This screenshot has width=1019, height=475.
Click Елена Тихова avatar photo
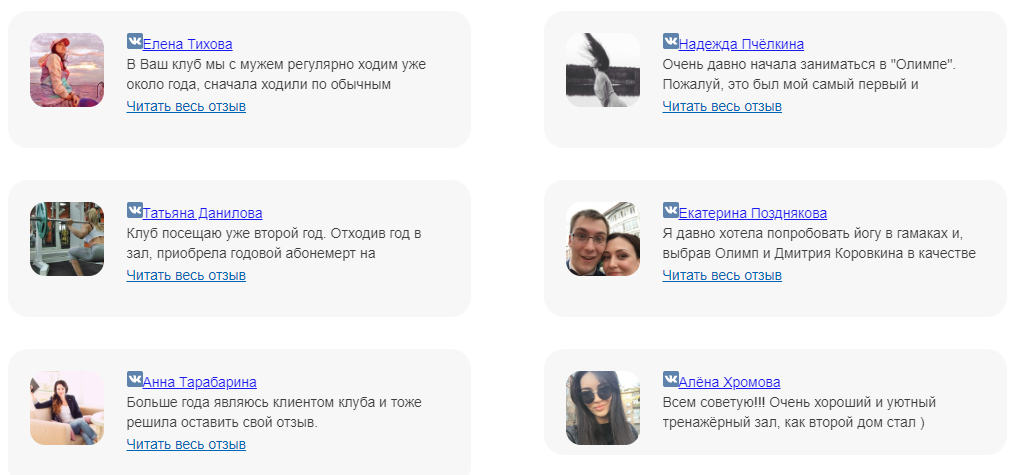pyautogui.click(x=67, y=70)
